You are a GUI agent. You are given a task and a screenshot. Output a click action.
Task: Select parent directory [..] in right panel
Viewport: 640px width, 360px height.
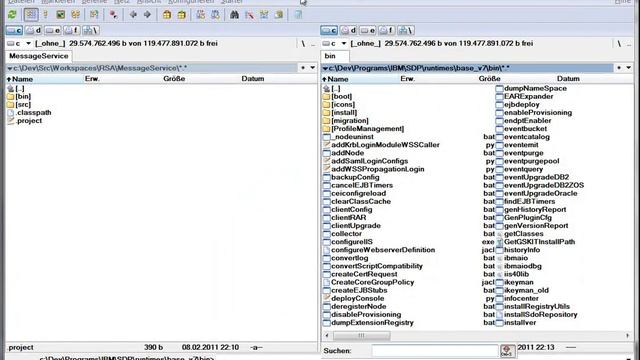(331, 89)
